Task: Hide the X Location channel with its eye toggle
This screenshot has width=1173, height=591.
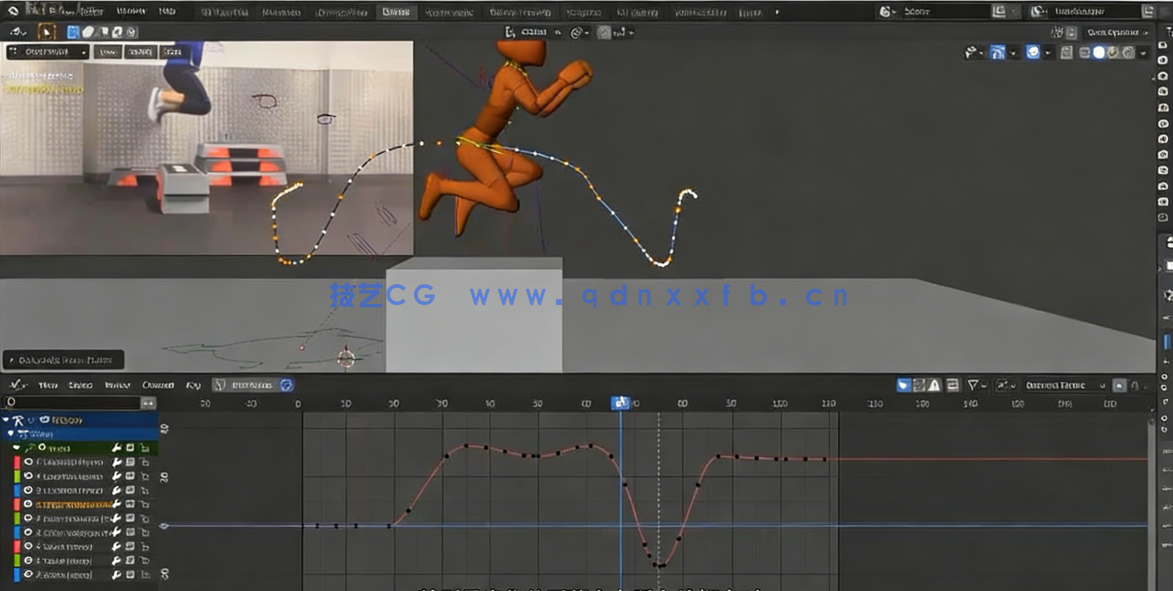Action: 27,463
